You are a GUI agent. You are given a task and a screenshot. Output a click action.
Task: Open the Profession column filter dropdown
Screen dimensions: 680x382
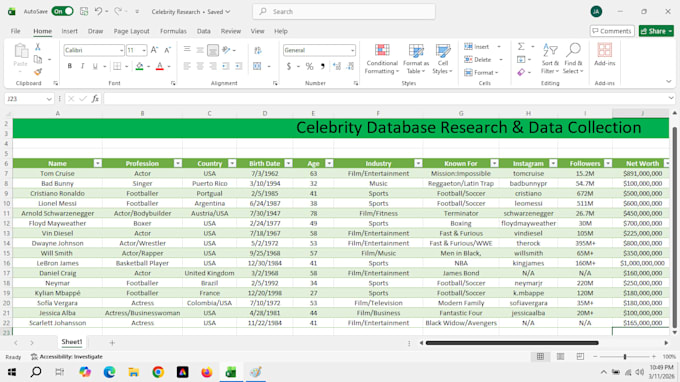[178, 163]
